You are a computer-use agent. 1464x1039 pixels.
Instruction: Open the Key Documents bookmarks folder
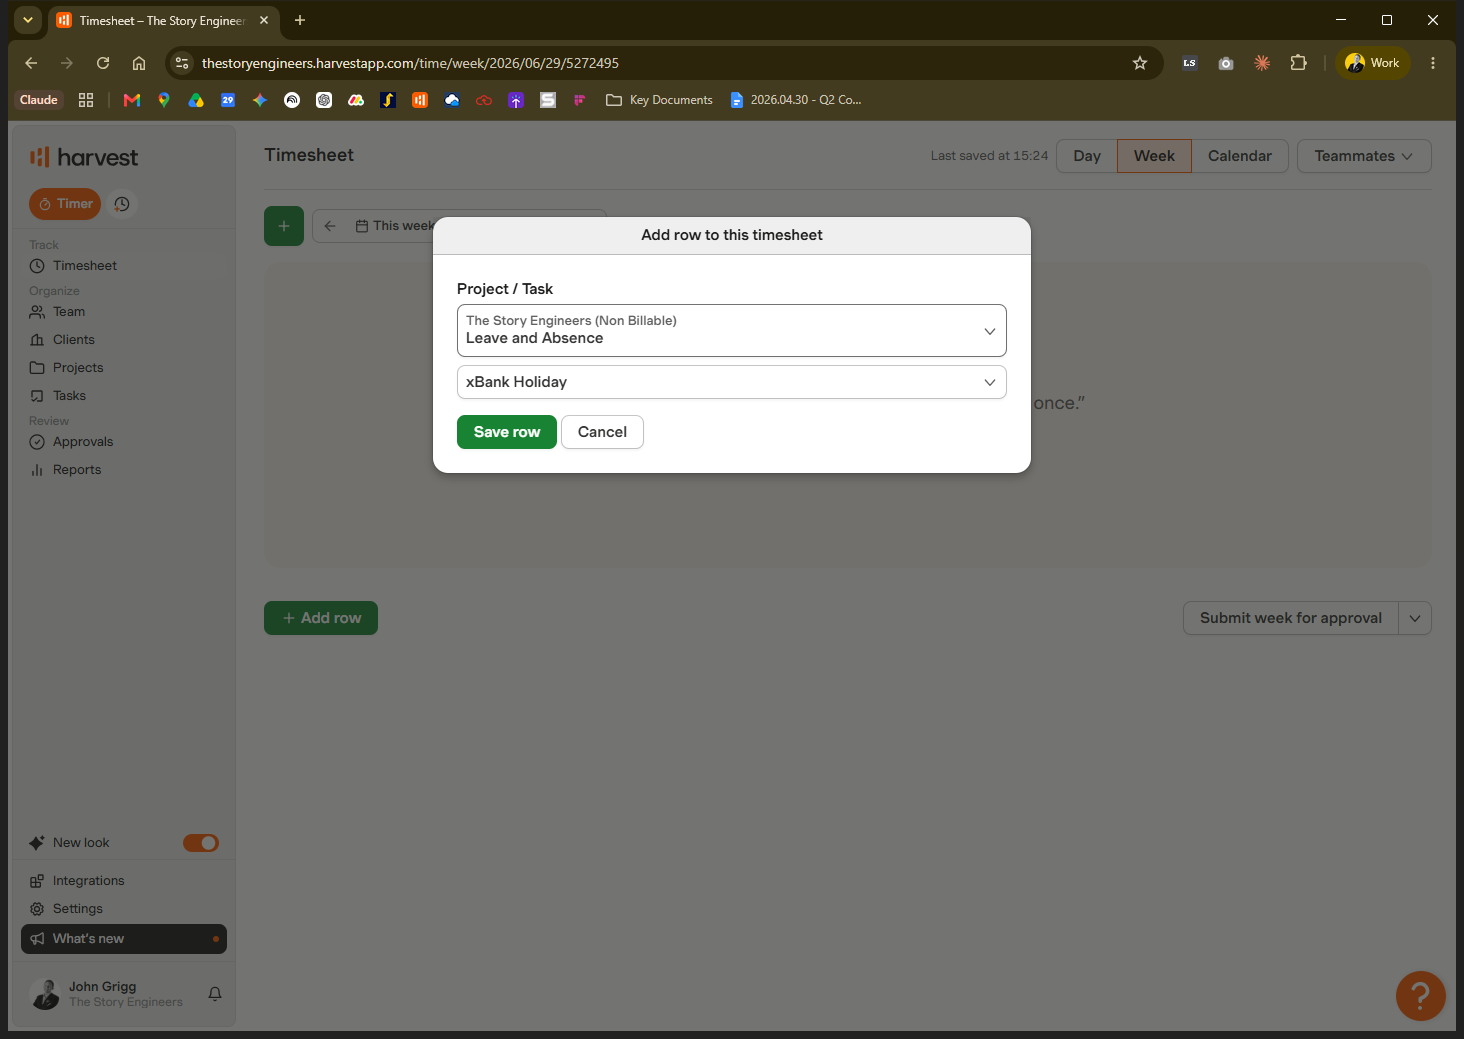(660, 100)
